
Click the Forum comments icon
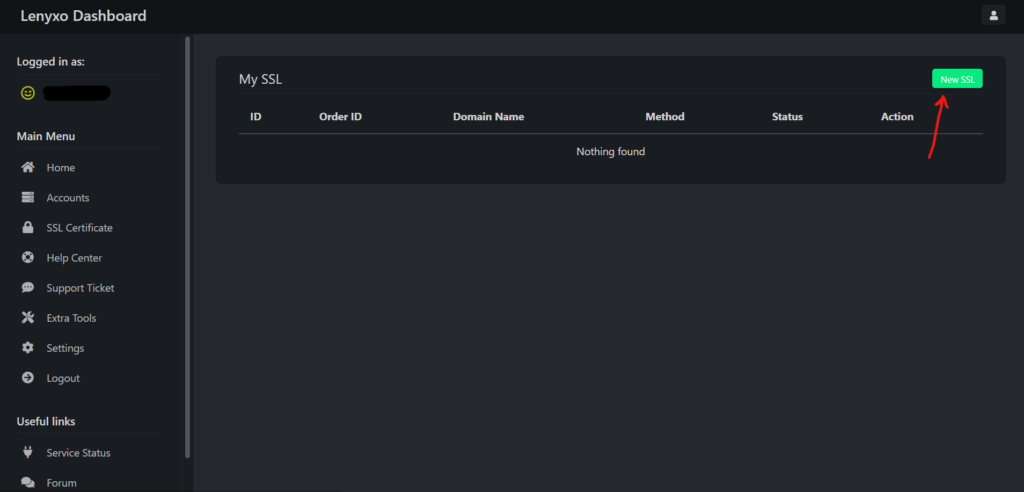27,482
